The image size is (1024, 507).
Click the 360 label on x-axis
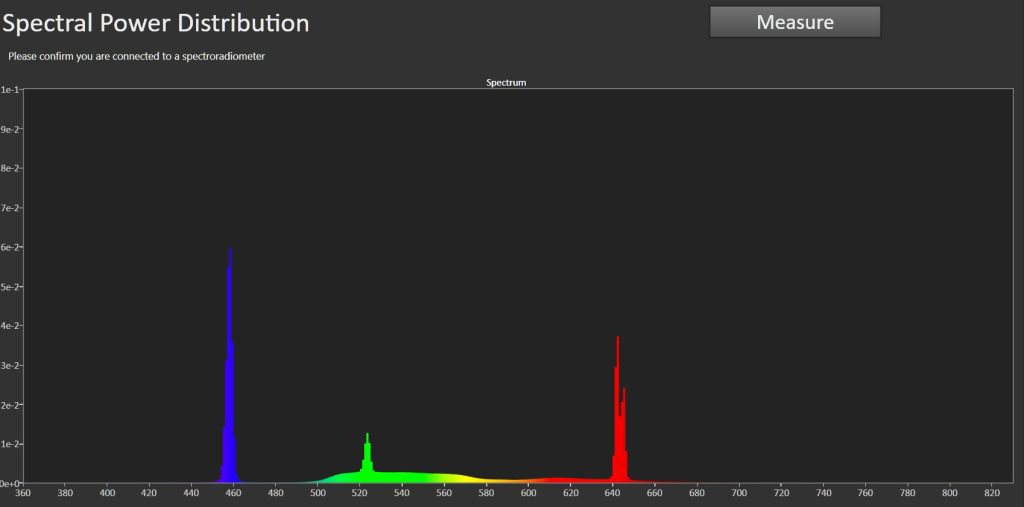23,493
